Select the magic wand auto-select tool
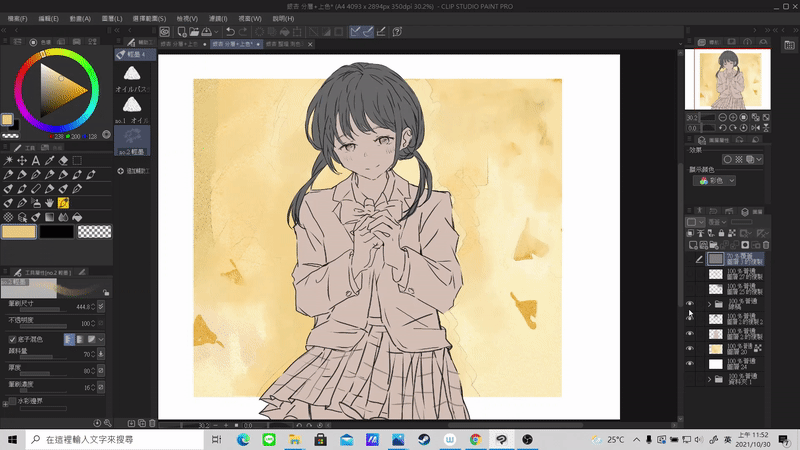The width and height of the screenshot is (800, 450). tap(8, 161)
